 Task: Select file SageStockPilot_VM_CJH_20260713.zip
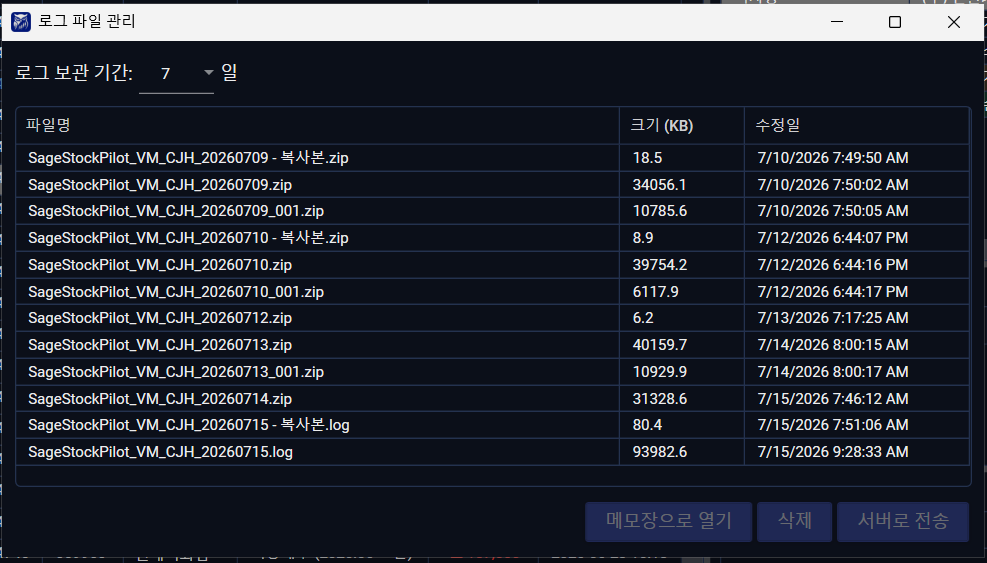160,345
